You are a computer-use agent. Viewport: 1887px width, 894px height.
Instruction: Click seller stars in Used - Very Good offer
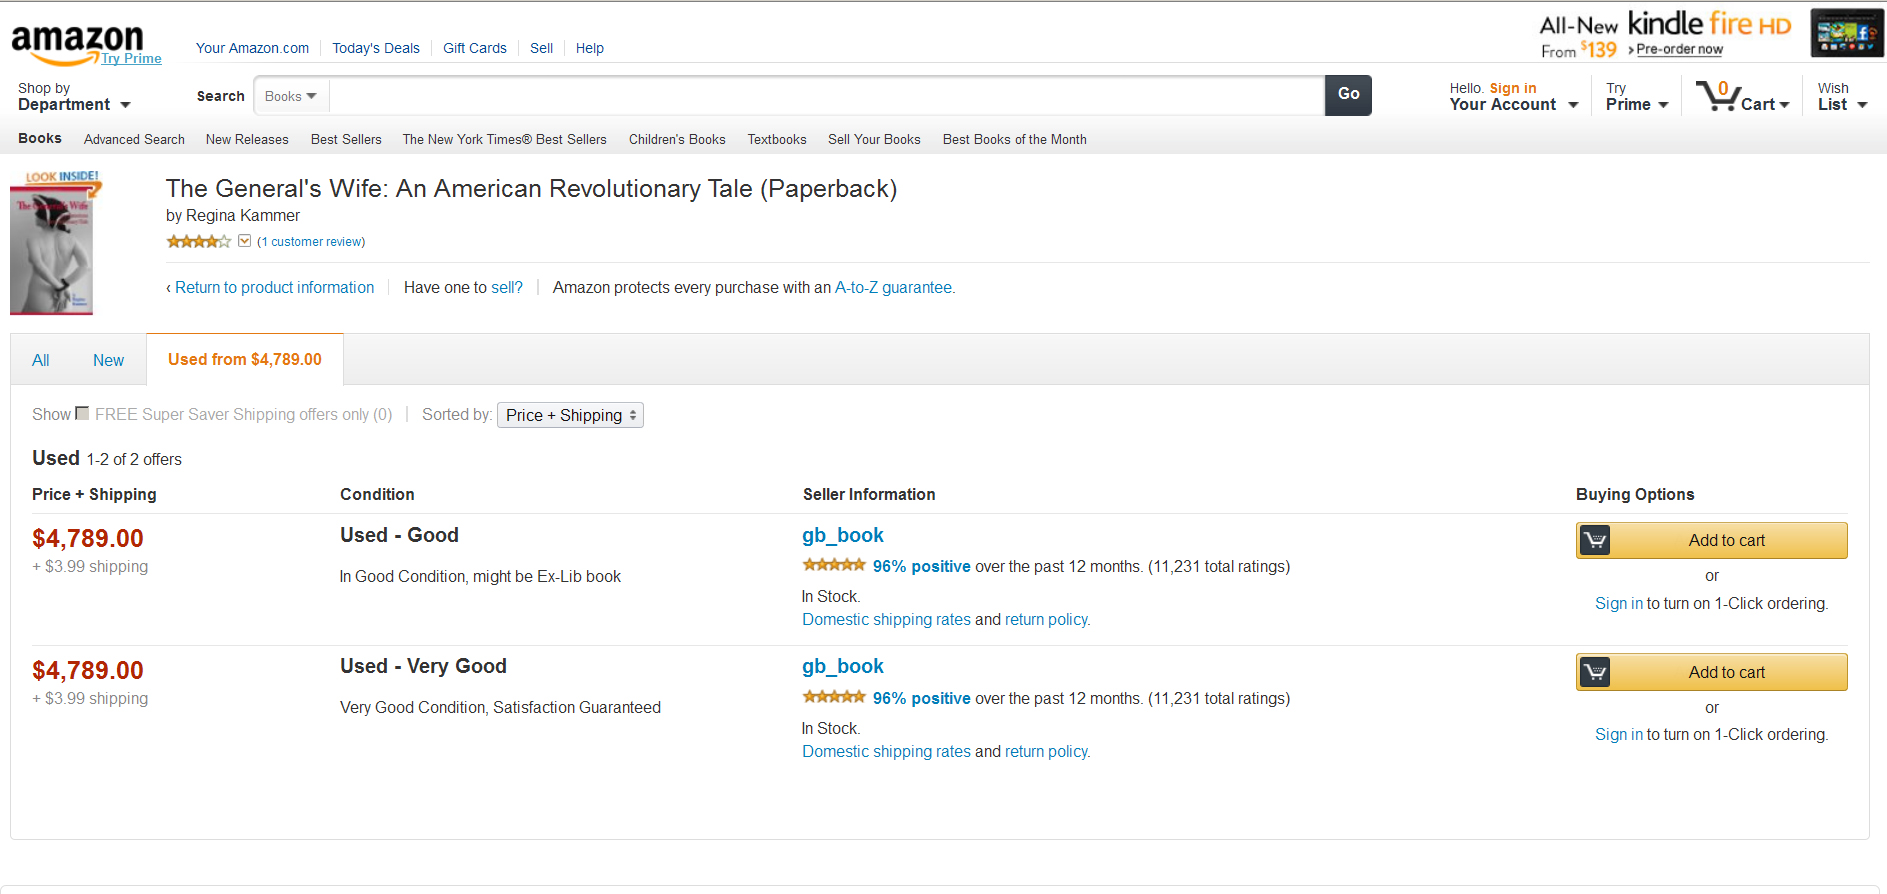pos(834,697)
